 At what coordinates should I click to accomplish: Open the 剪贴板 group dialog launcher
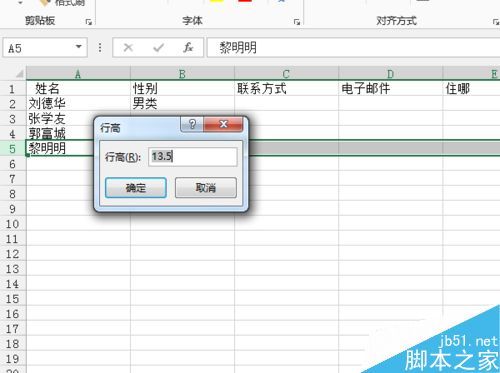(x=89, y=22)
